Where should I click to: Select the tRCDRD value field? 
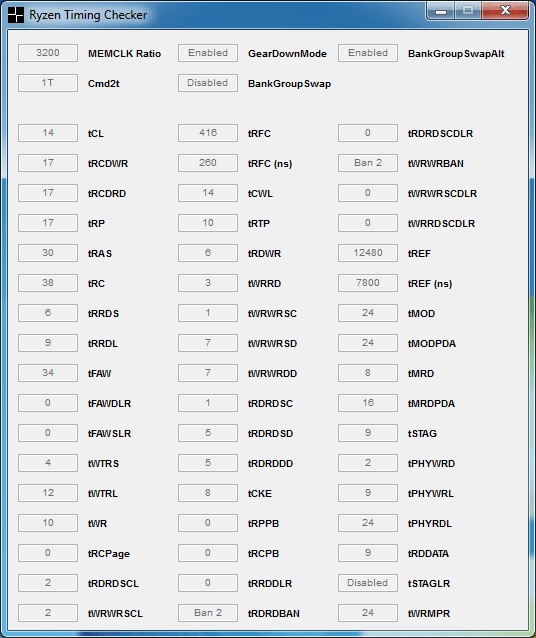point(48,193)
